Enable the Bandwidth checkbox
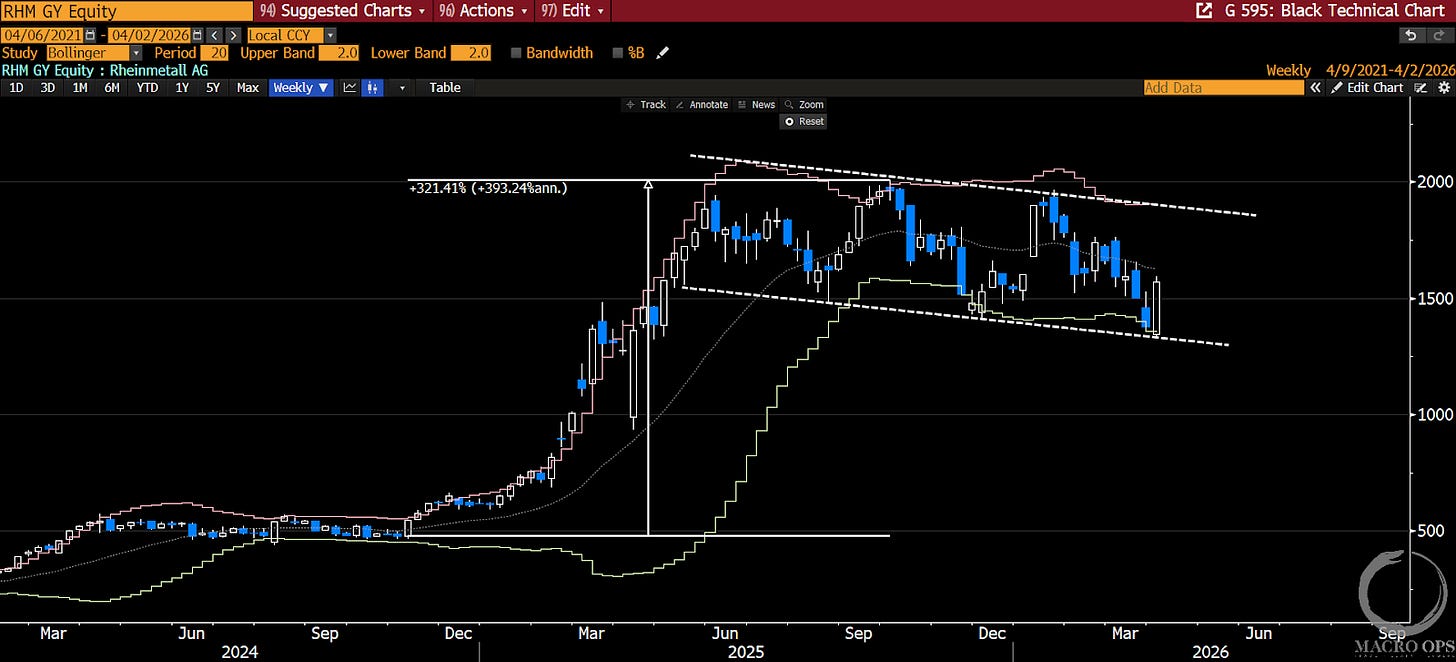Screen dimensions: 1456x662 (x=516, y=53)
